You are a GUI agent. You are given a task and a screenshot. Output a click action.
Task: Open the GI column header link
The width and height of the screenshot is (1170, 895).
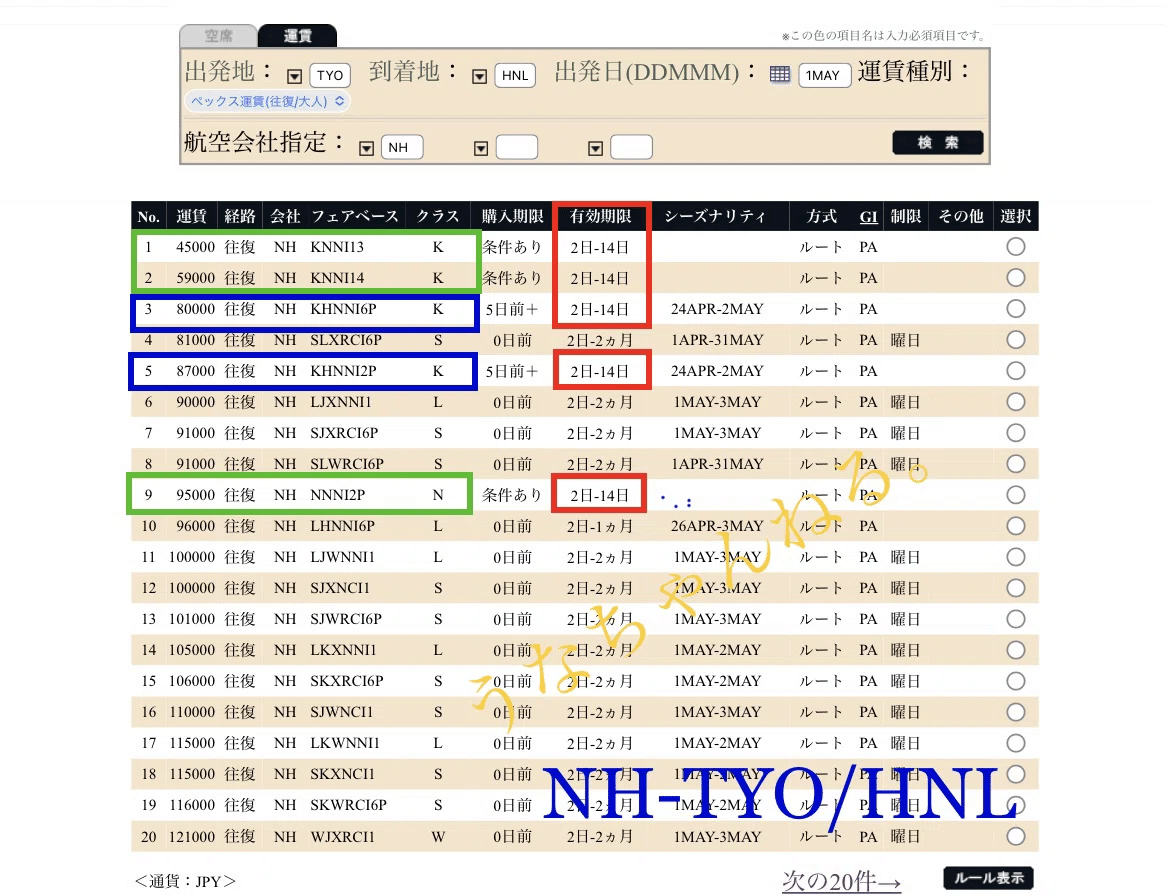pos(869,216)
